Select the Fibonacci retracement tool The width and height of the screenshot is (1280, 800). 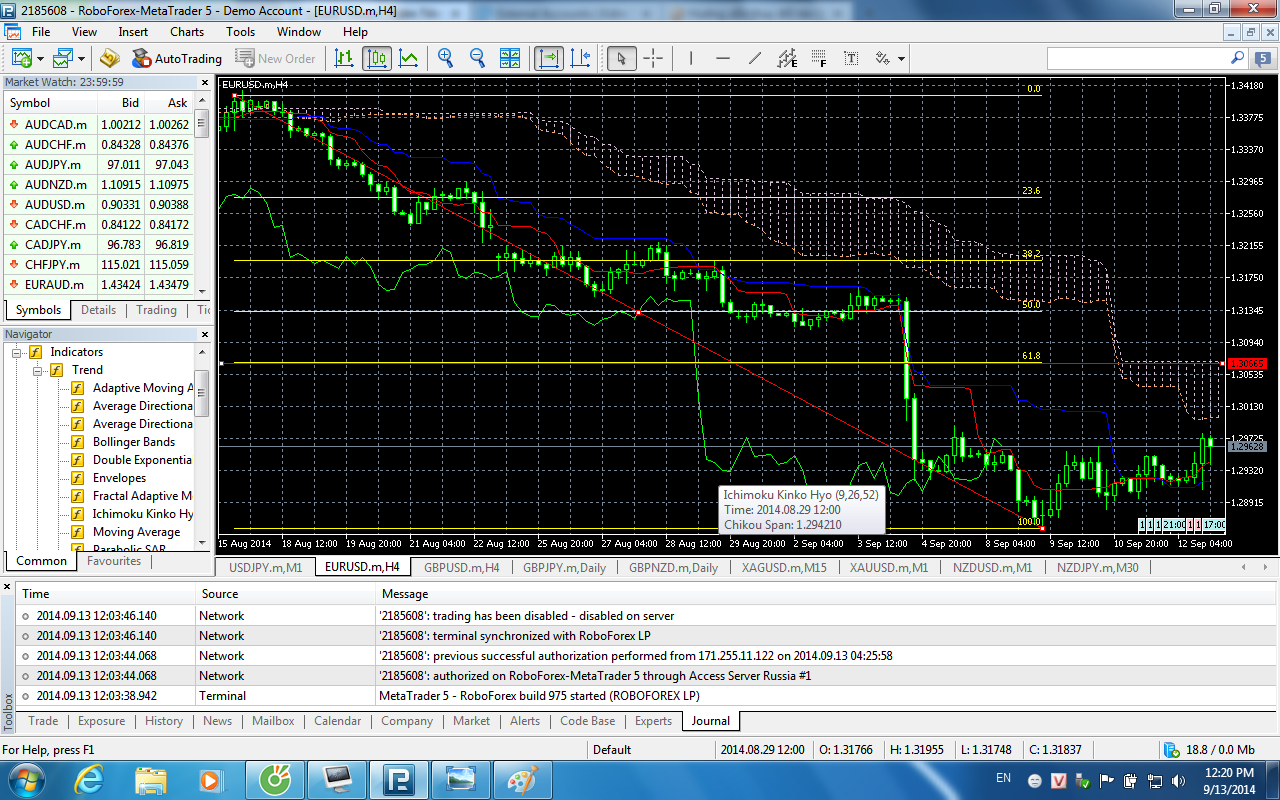(819, 58)
